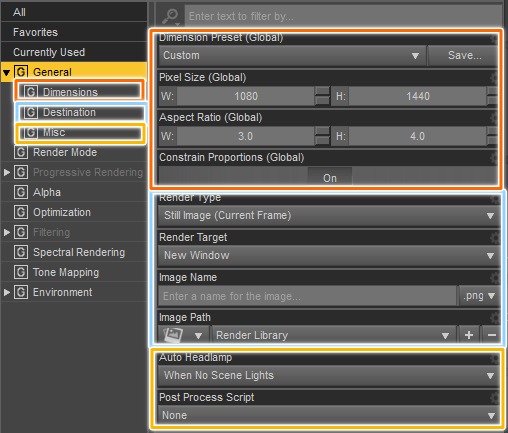
Task: Open the Render Library path dropdown
Action: pos(333,335)
